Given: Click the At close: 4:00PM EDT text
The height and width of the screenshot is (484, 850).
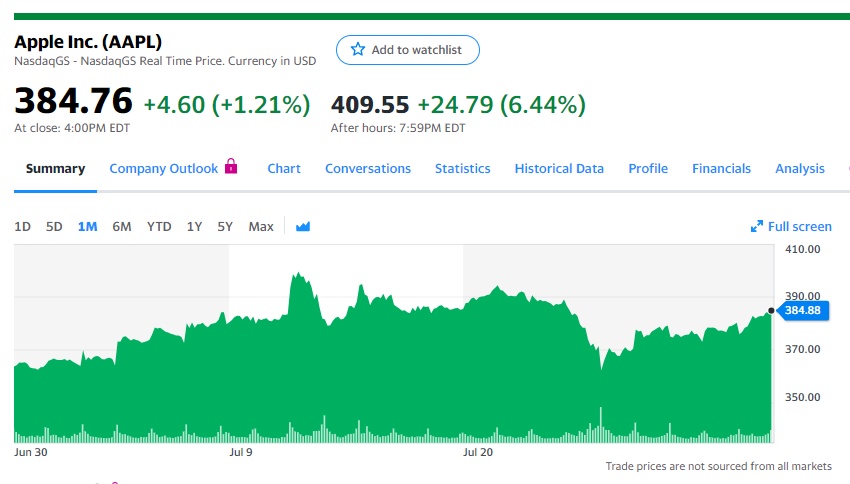Looking at the screenshot, I should [x=72, y=128].
